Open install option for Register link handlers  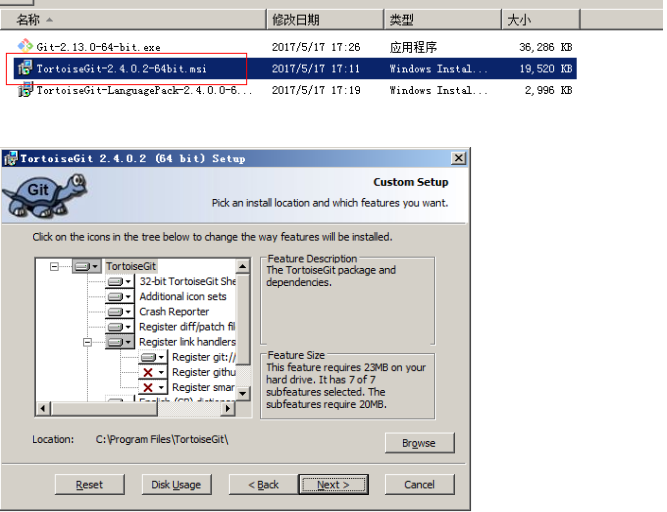tap(120, 342)
